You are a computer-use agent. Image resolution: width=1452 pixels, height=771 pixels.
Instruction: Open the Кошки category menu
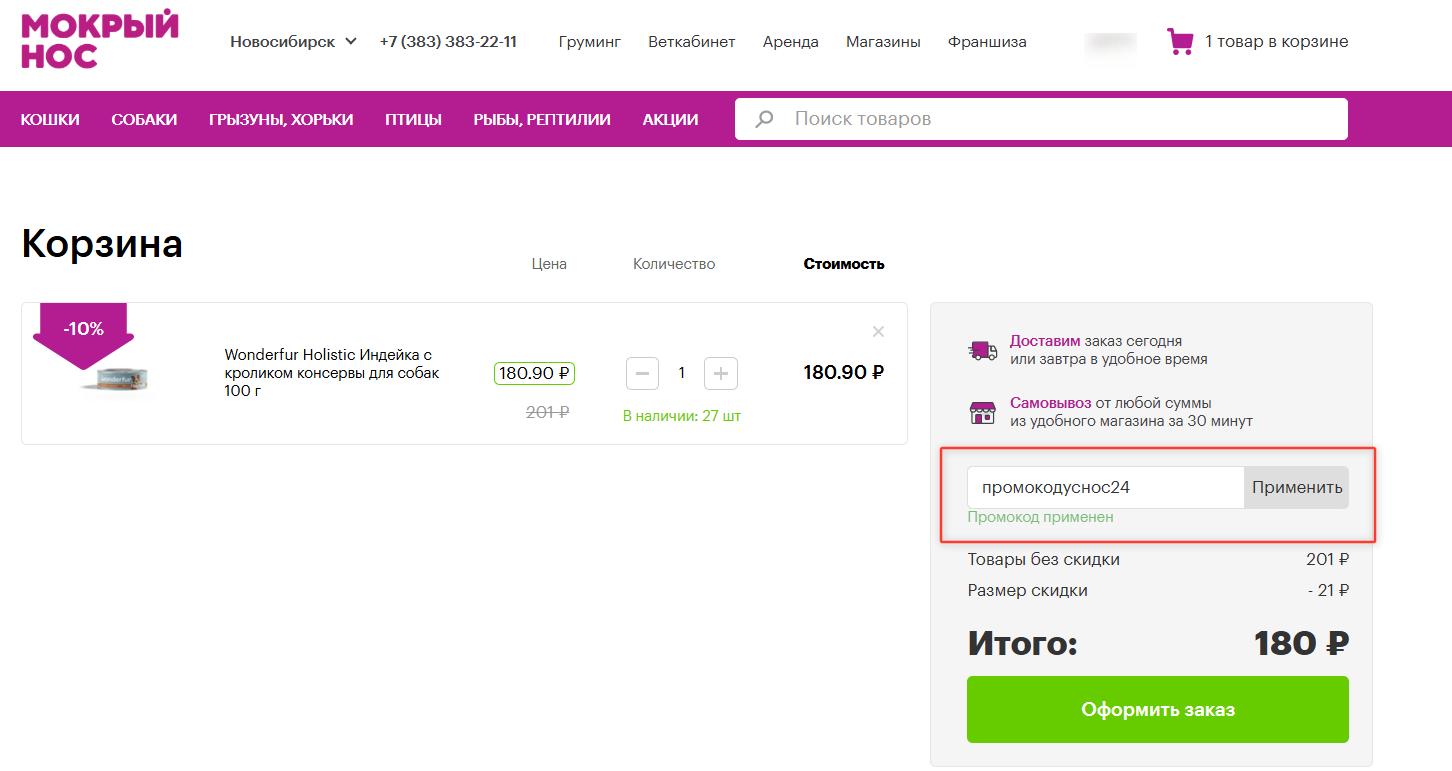click(x=50, y=120)
